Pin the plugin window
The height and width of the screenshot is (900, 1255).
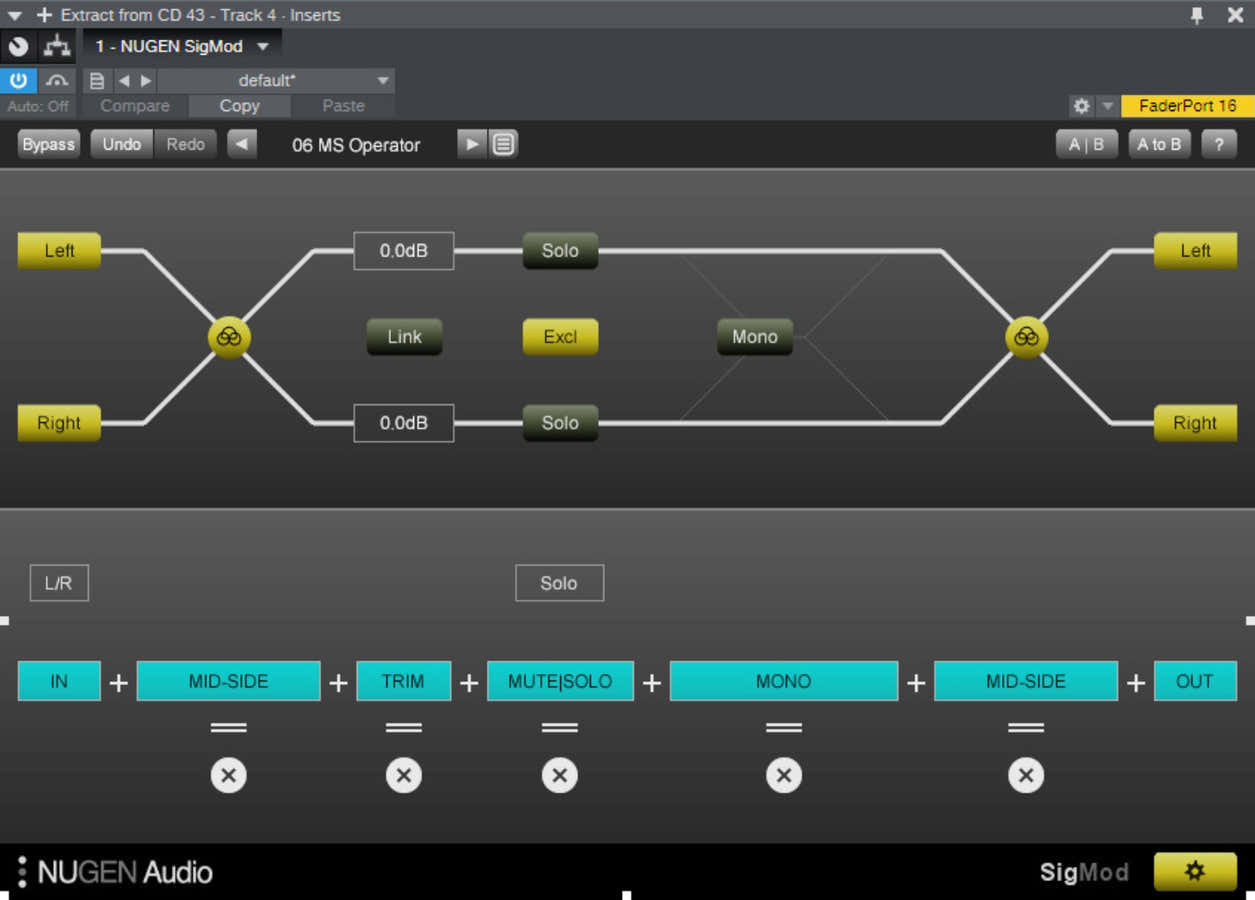1197,15
